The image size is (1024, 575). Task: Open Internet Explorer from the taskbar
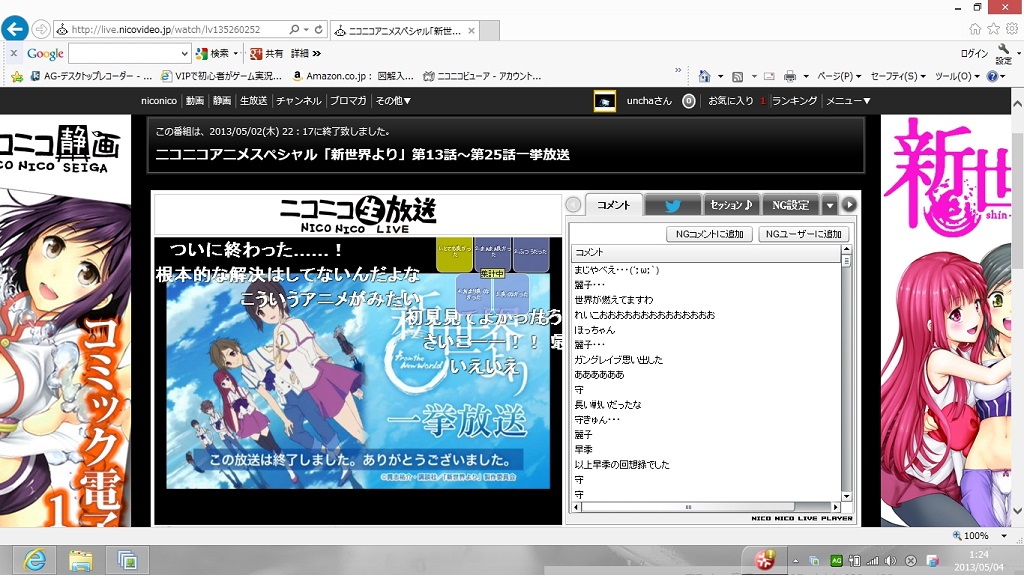tap(35, 561)
